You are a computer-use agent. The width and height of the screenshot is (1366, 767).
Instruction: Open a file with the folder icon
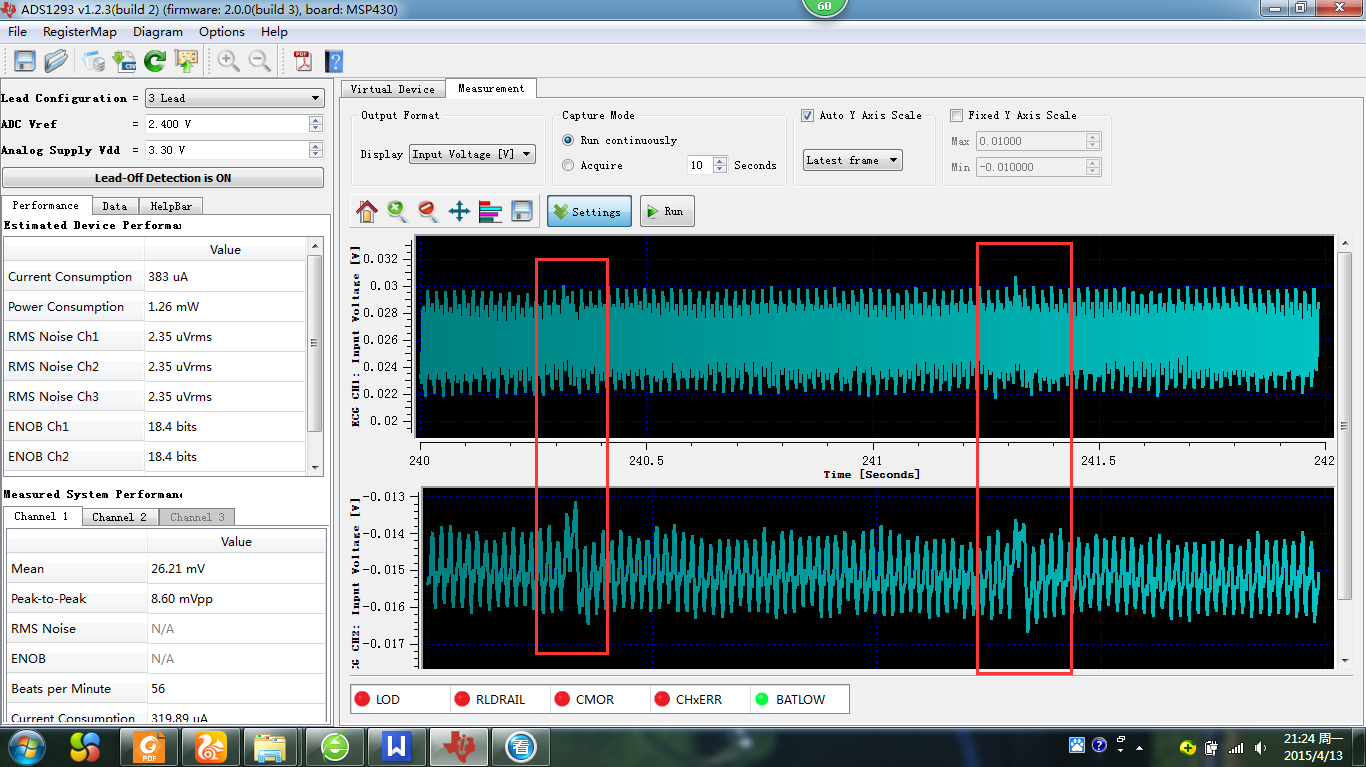click(56, 61)
